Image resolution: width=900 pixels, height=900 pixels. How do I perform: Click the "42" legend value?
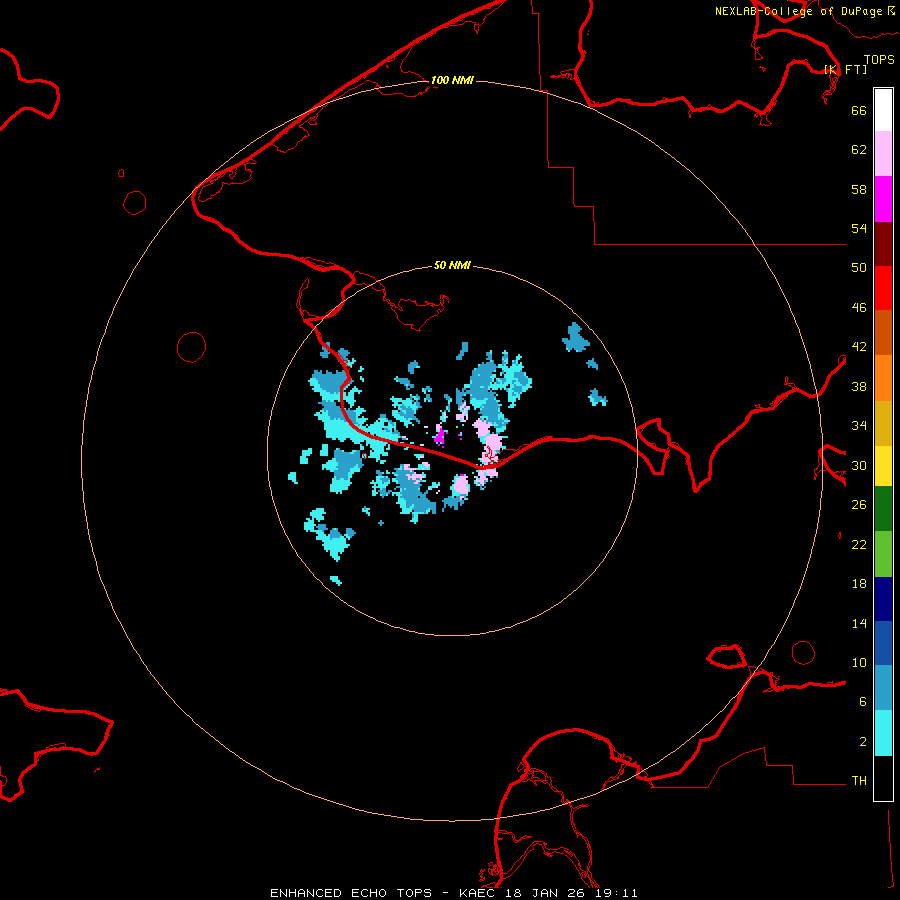tap(859, 347)
